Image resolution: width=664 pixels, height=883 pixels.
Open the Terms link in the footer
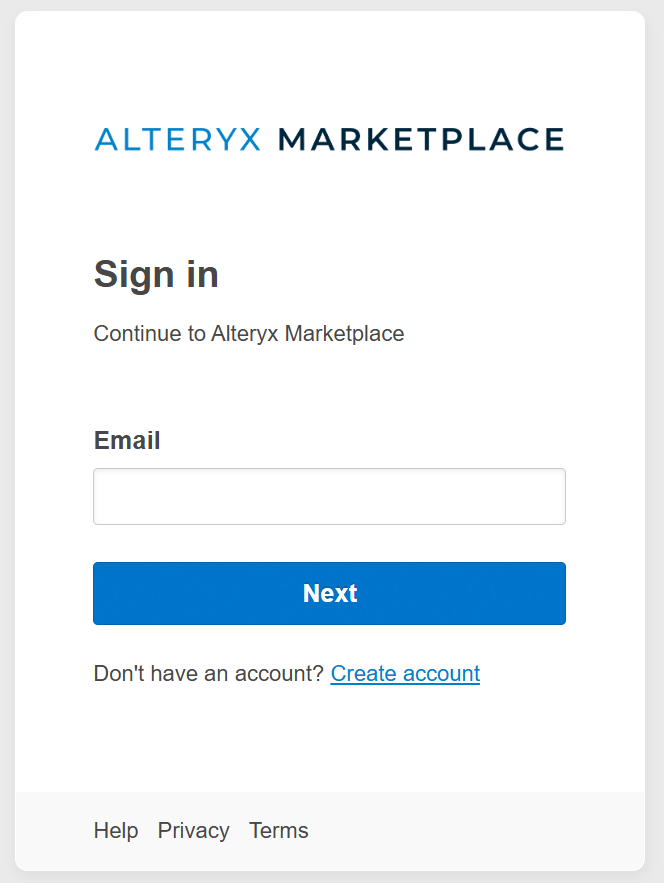[279, 830]
